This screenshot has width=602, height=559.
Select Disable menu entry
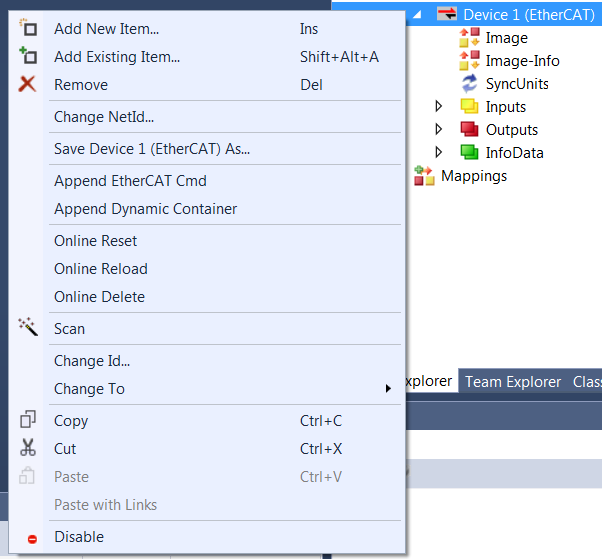pyautogui.click(x=206, y=537)
